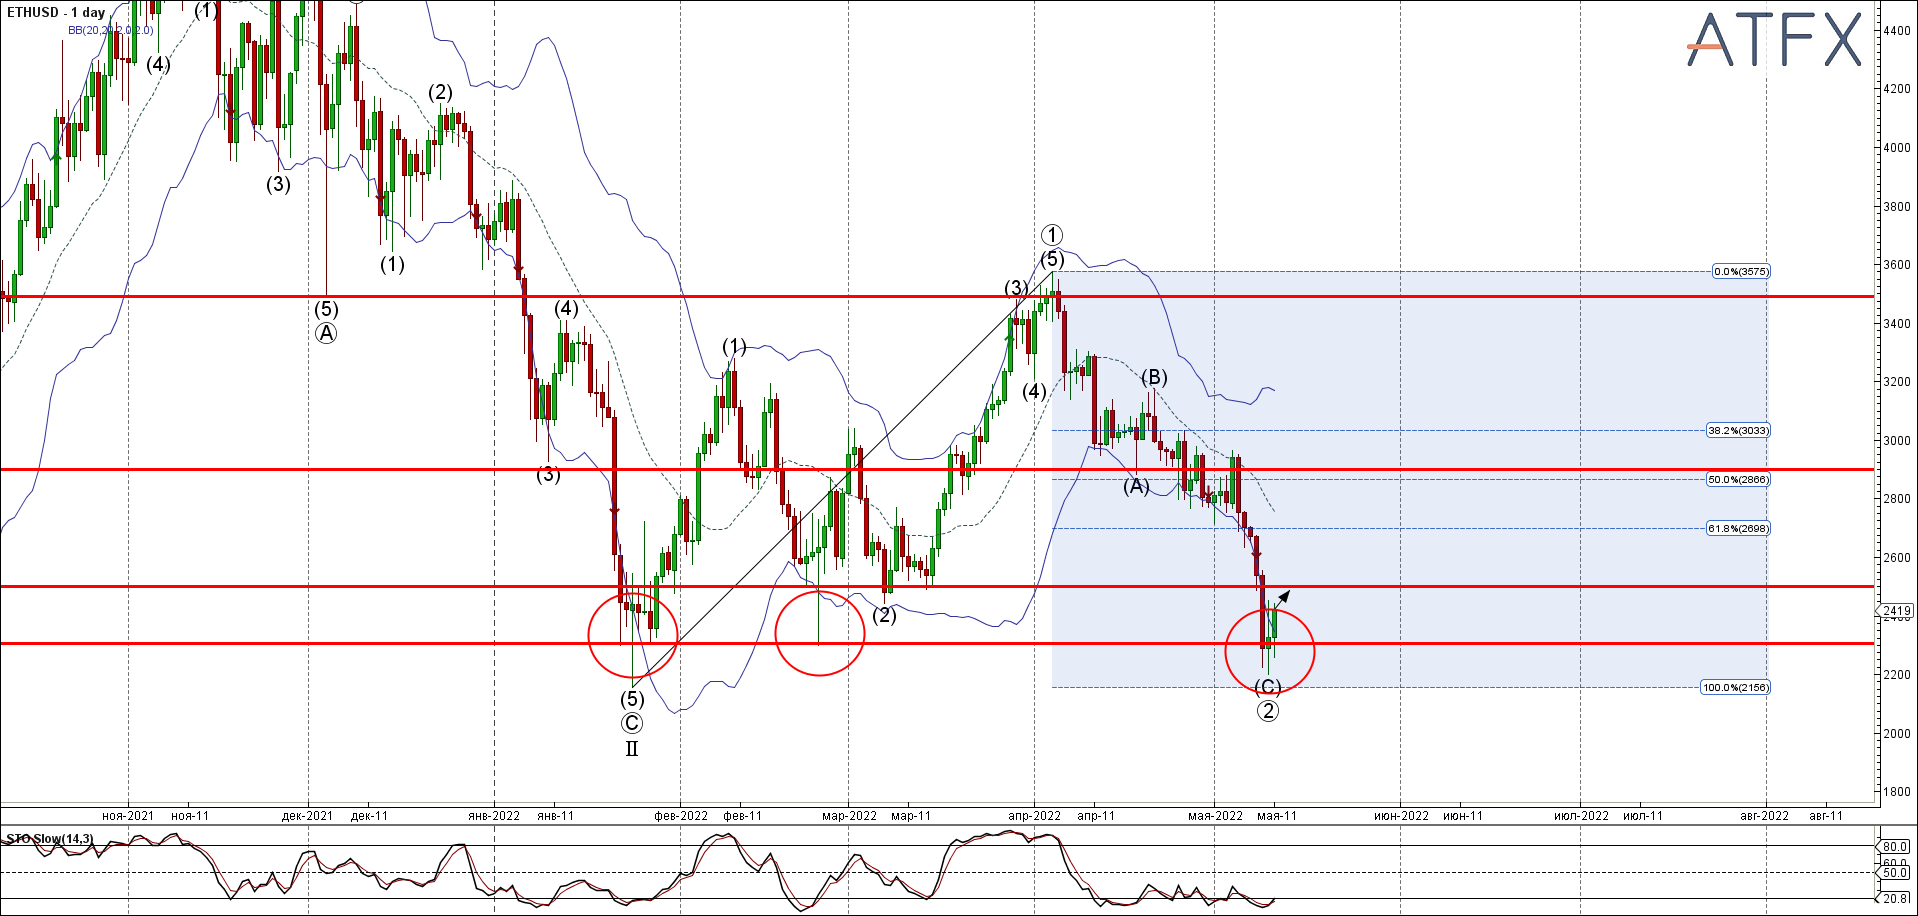Click the 2000 price axis label
1918x916 pixels.
tap(1896, 733)
